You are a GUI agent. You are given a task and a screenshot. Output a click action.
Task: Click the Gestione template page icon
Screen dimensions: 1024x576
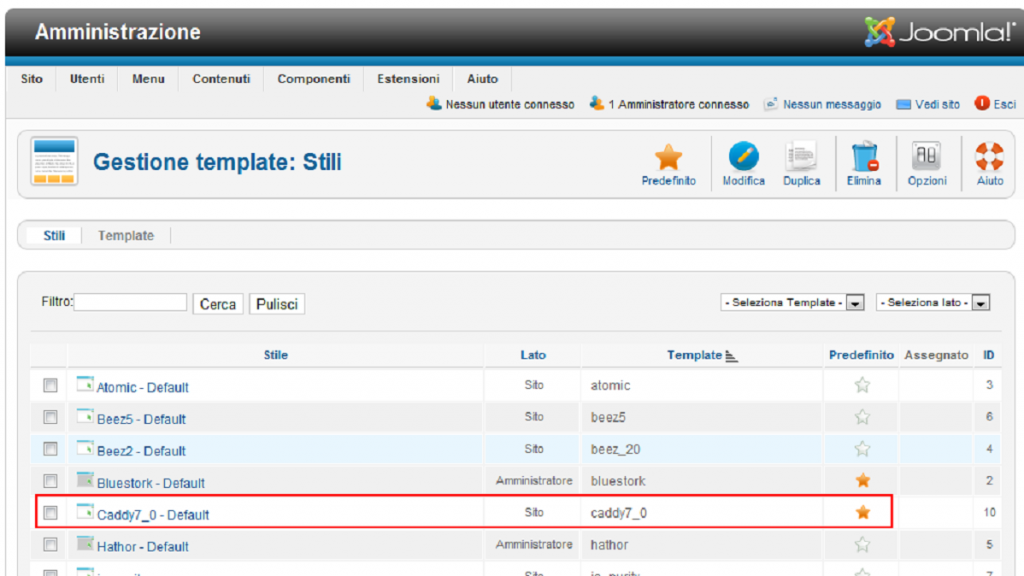54,161
